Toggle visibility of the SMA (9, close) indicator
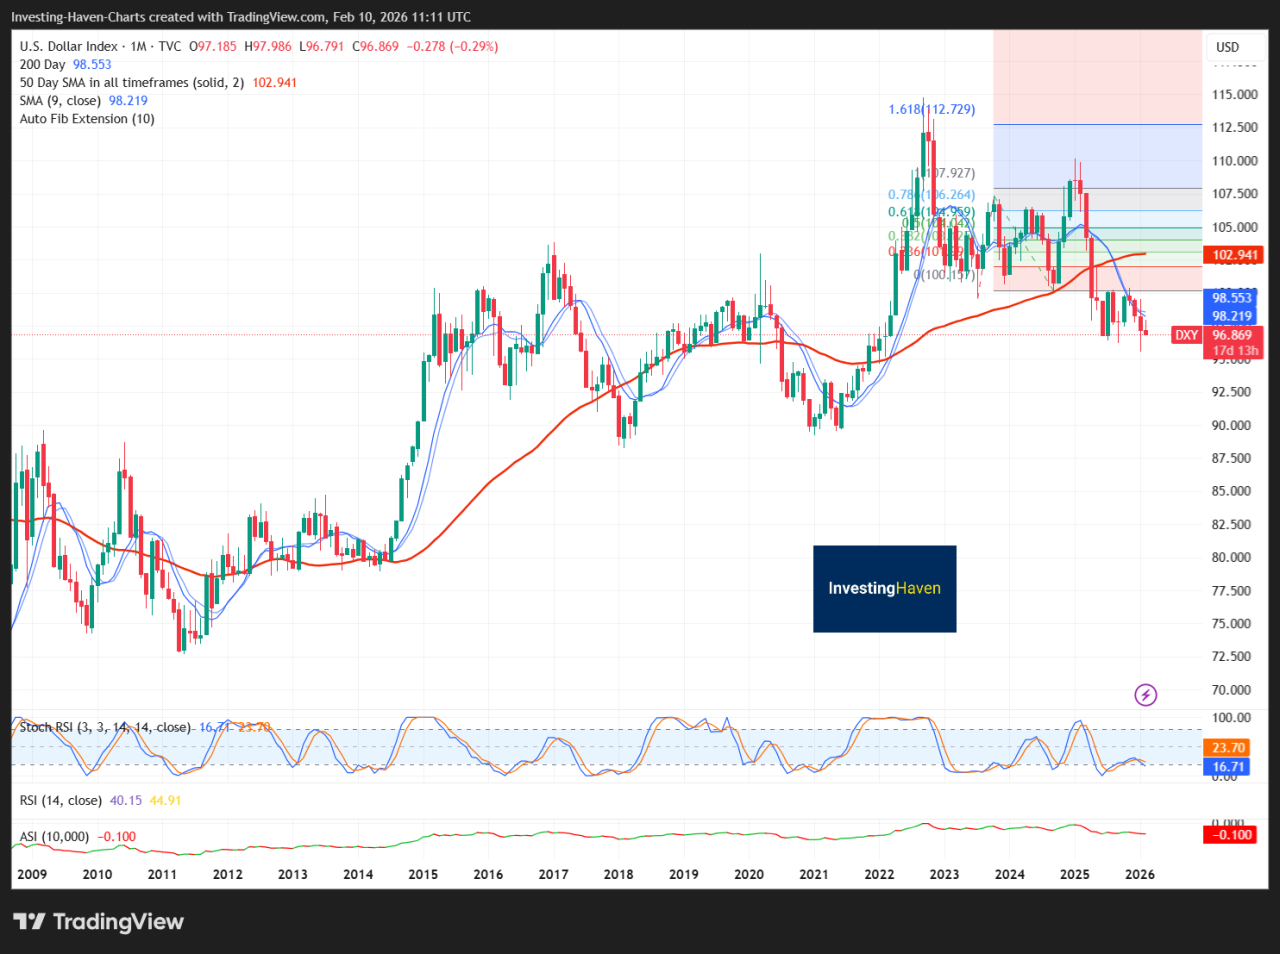The height and width of the screenshot is (954, 1280). point(60,100)
